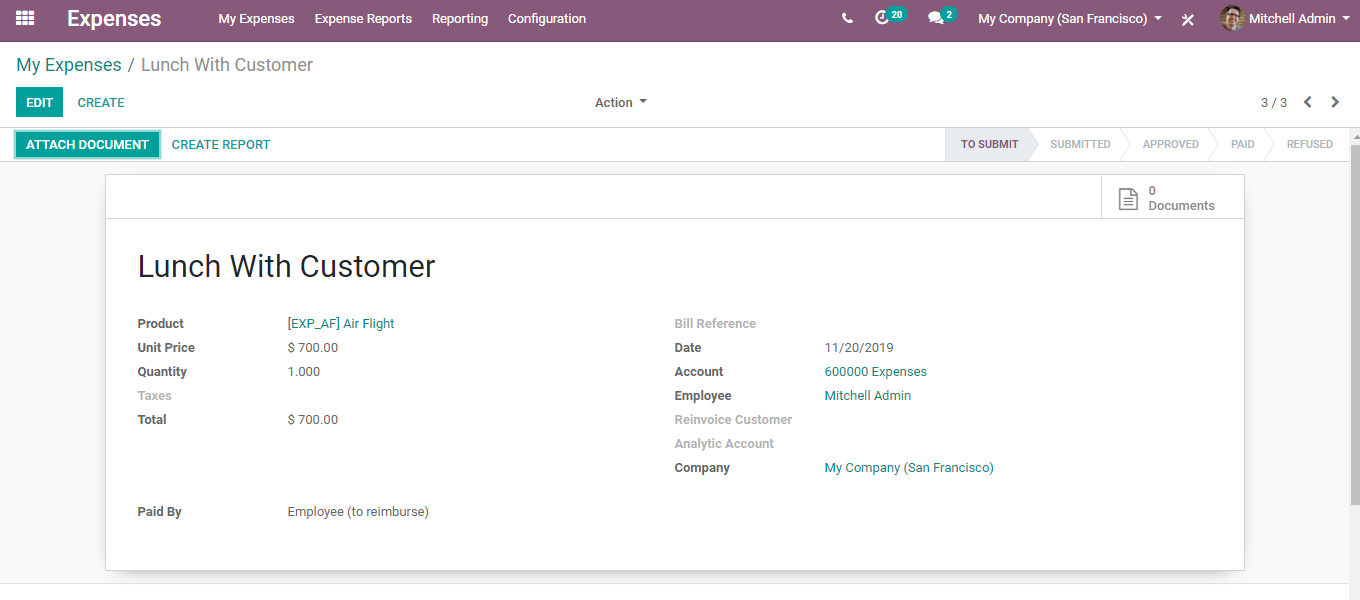Open 600000 Expenses account link

pos(876,371)
